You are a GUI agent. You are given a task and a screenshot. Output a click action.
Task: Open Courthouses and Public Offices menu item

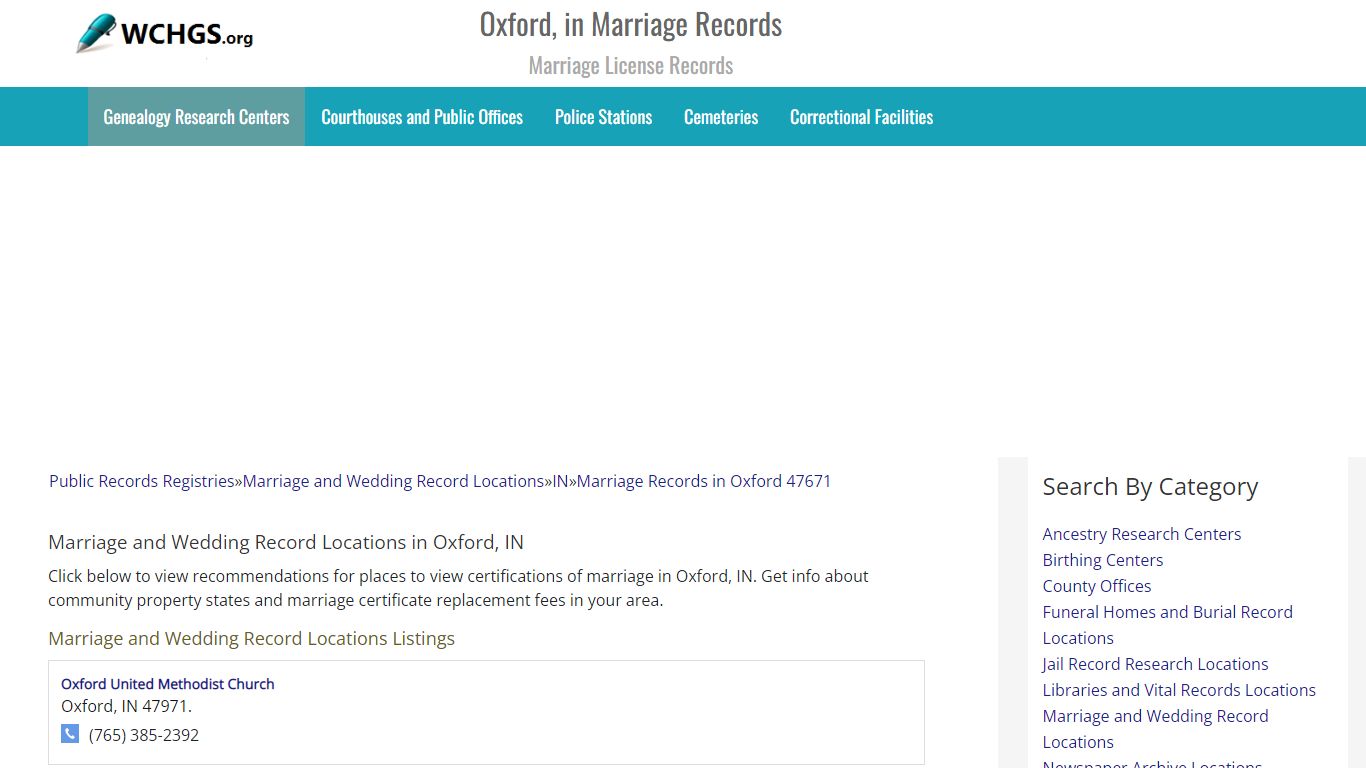click(422, 117)
